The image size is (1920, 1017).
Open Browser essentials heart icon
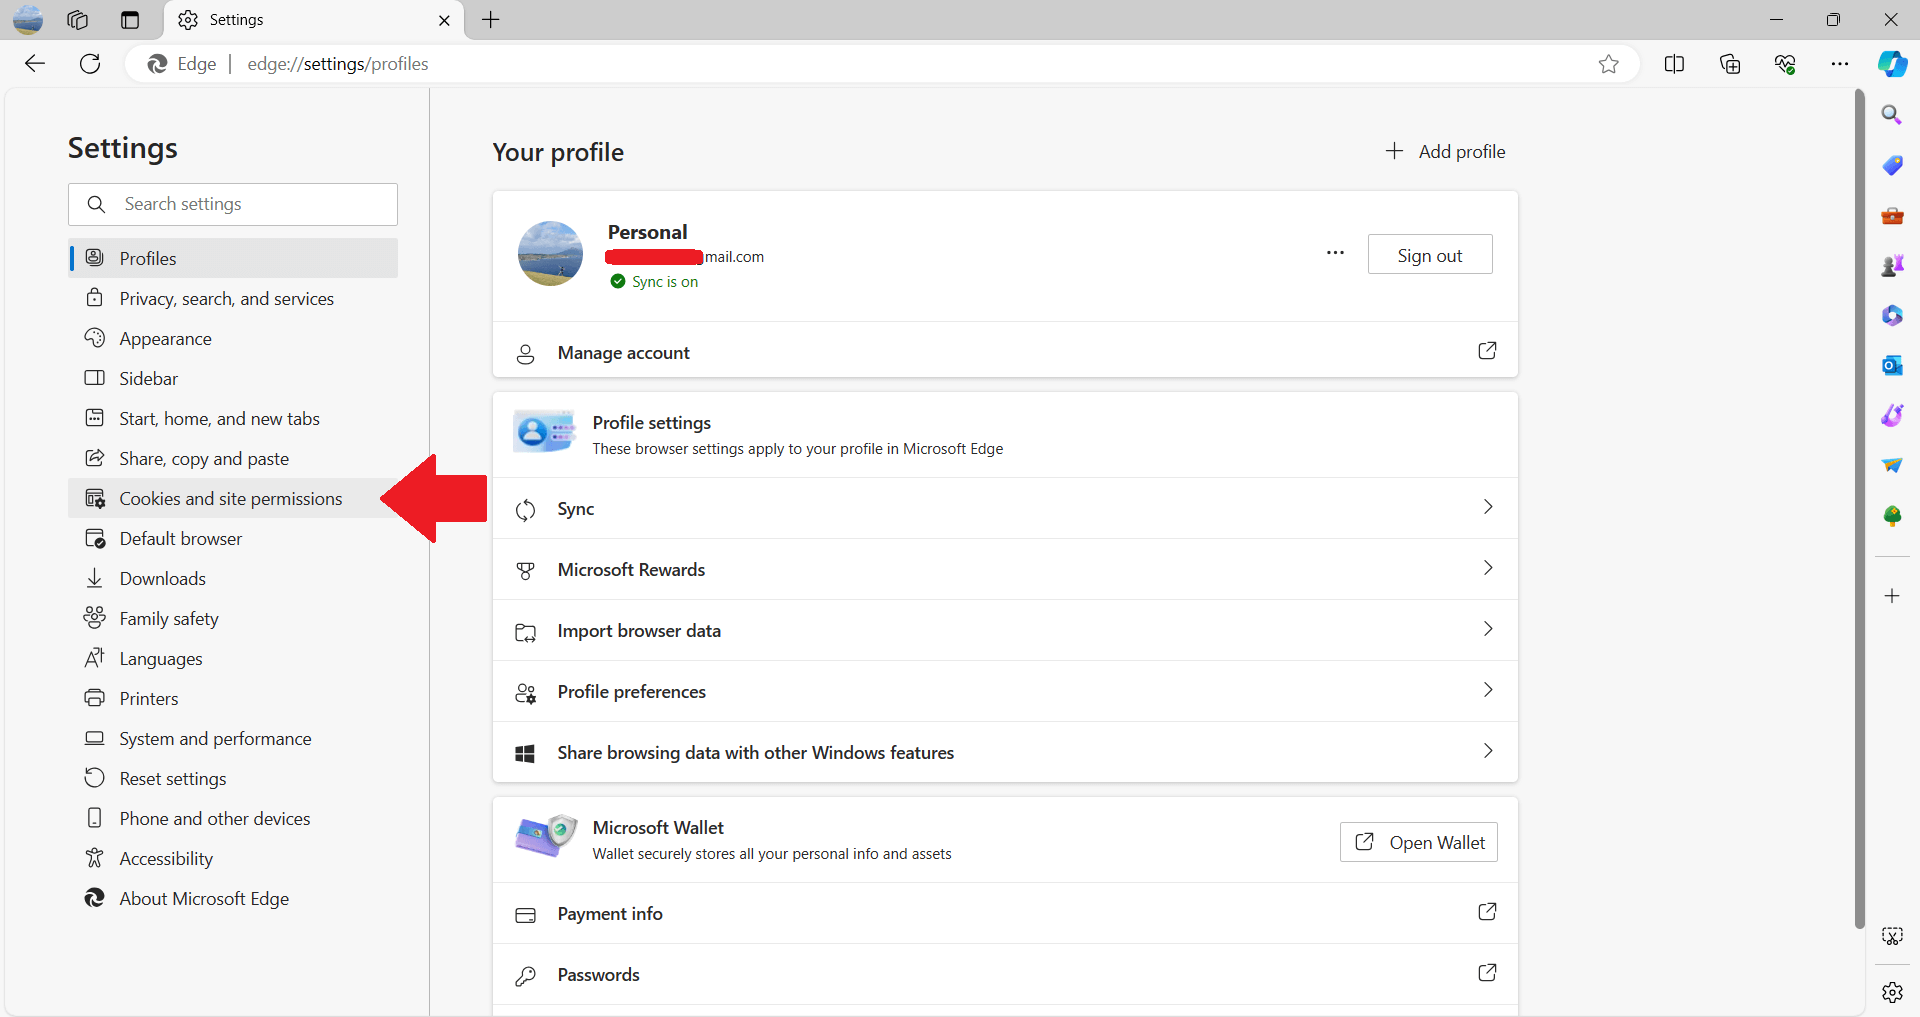pyautogui.click(x=1785, y=64)
